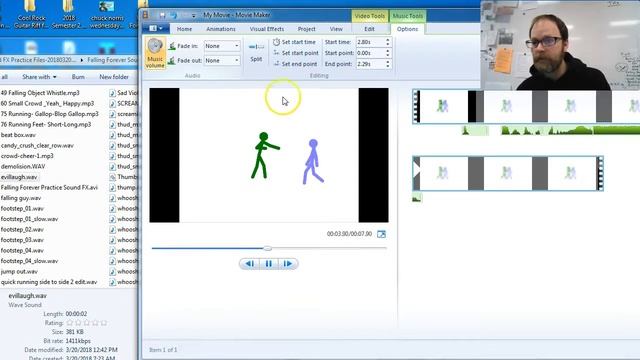
Task: Open the Project tab
Action: [307, 29]
